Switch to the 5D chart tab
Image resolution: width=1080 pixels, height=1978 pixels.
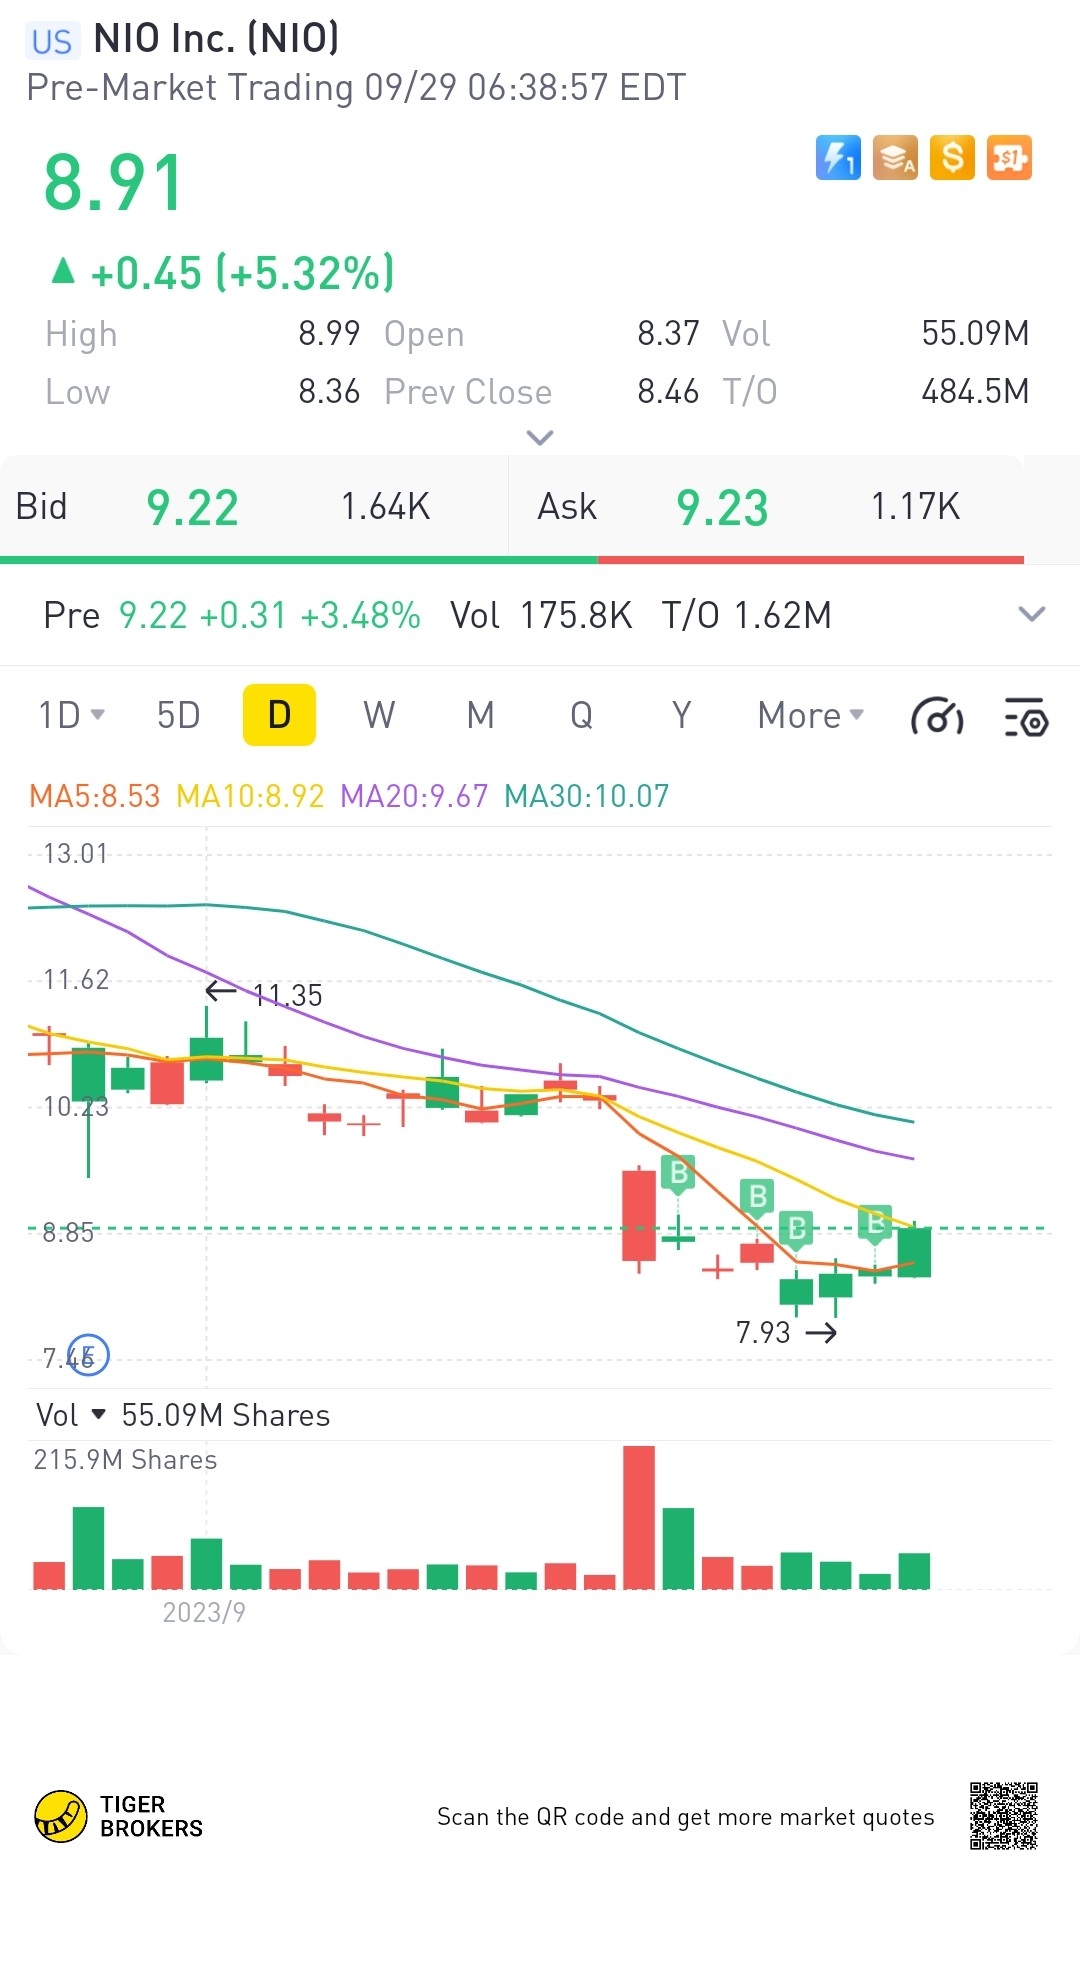[x=179, y=716]
